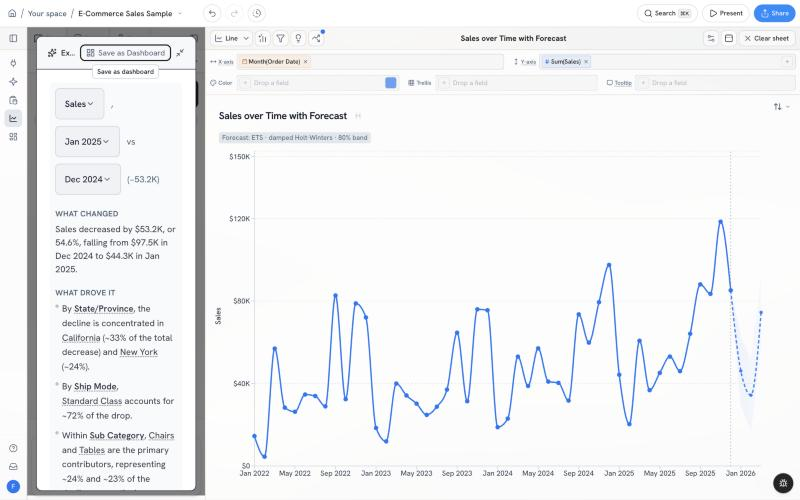Click the Chairs link
This screenshot has width=800, height=500.
point(161,435)
